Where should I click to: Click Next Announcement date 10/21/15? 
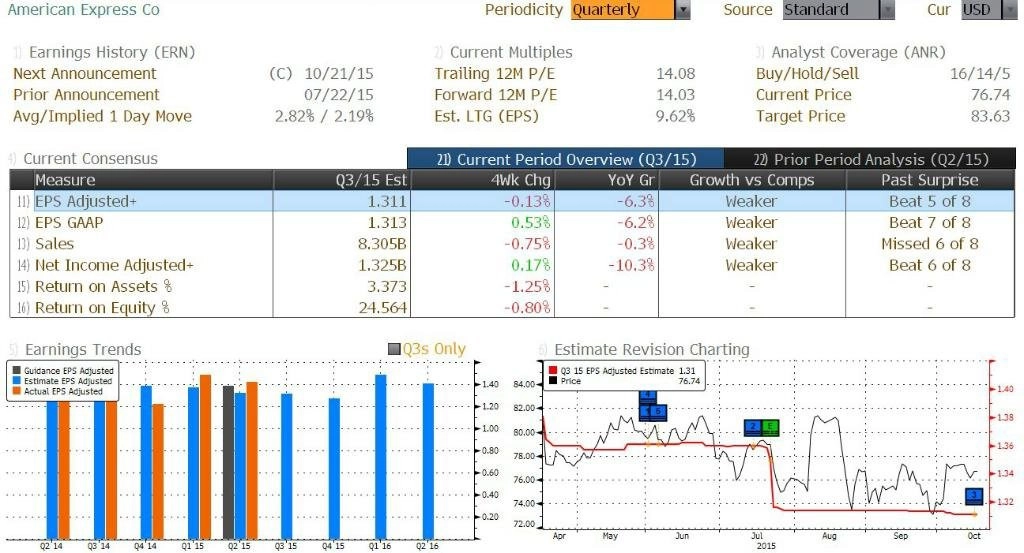tap(339, 74)
